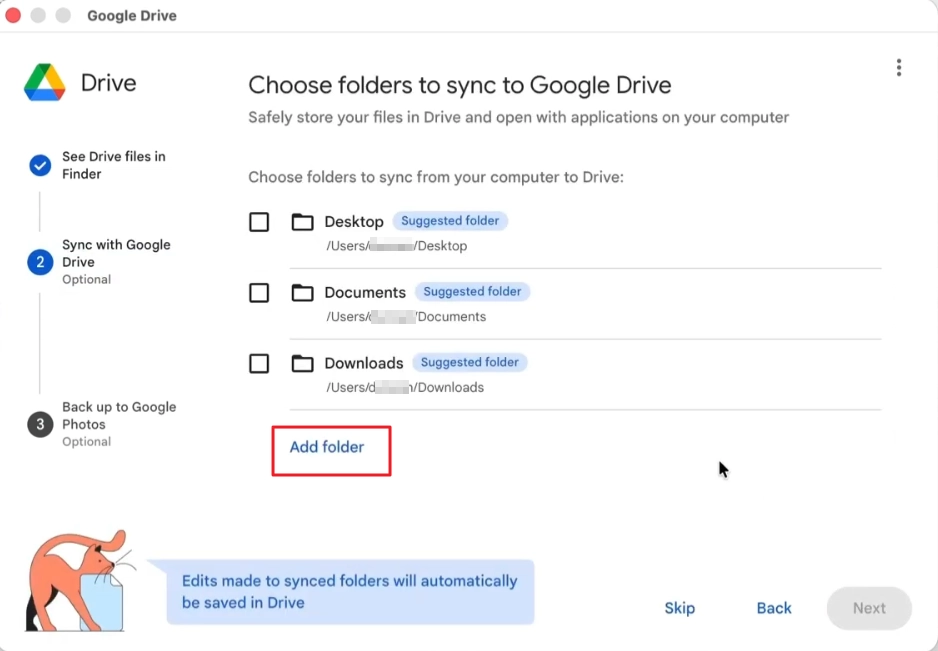Click the Desktop 'Suggested folder' badge
The height and width of the screenshot is (651, 938).
point(450,221)
